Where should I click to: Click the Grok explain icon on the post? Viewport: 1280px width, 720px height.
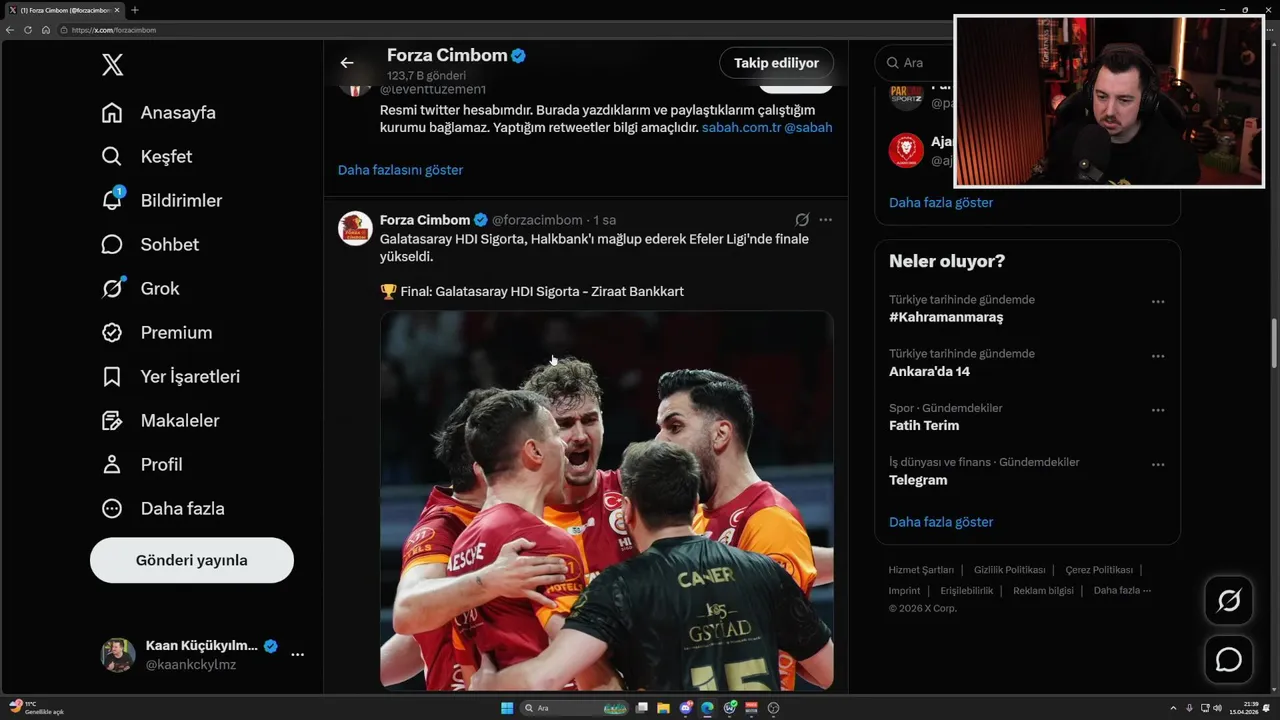(x=802, y=220)
